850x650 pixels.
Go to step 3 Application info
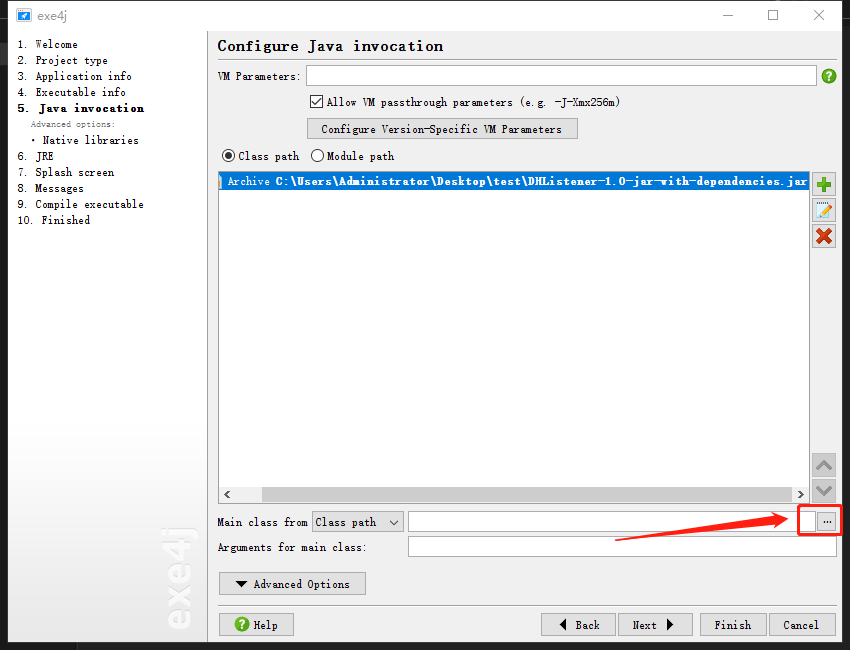pyautogui.click(x=74, y=76)
